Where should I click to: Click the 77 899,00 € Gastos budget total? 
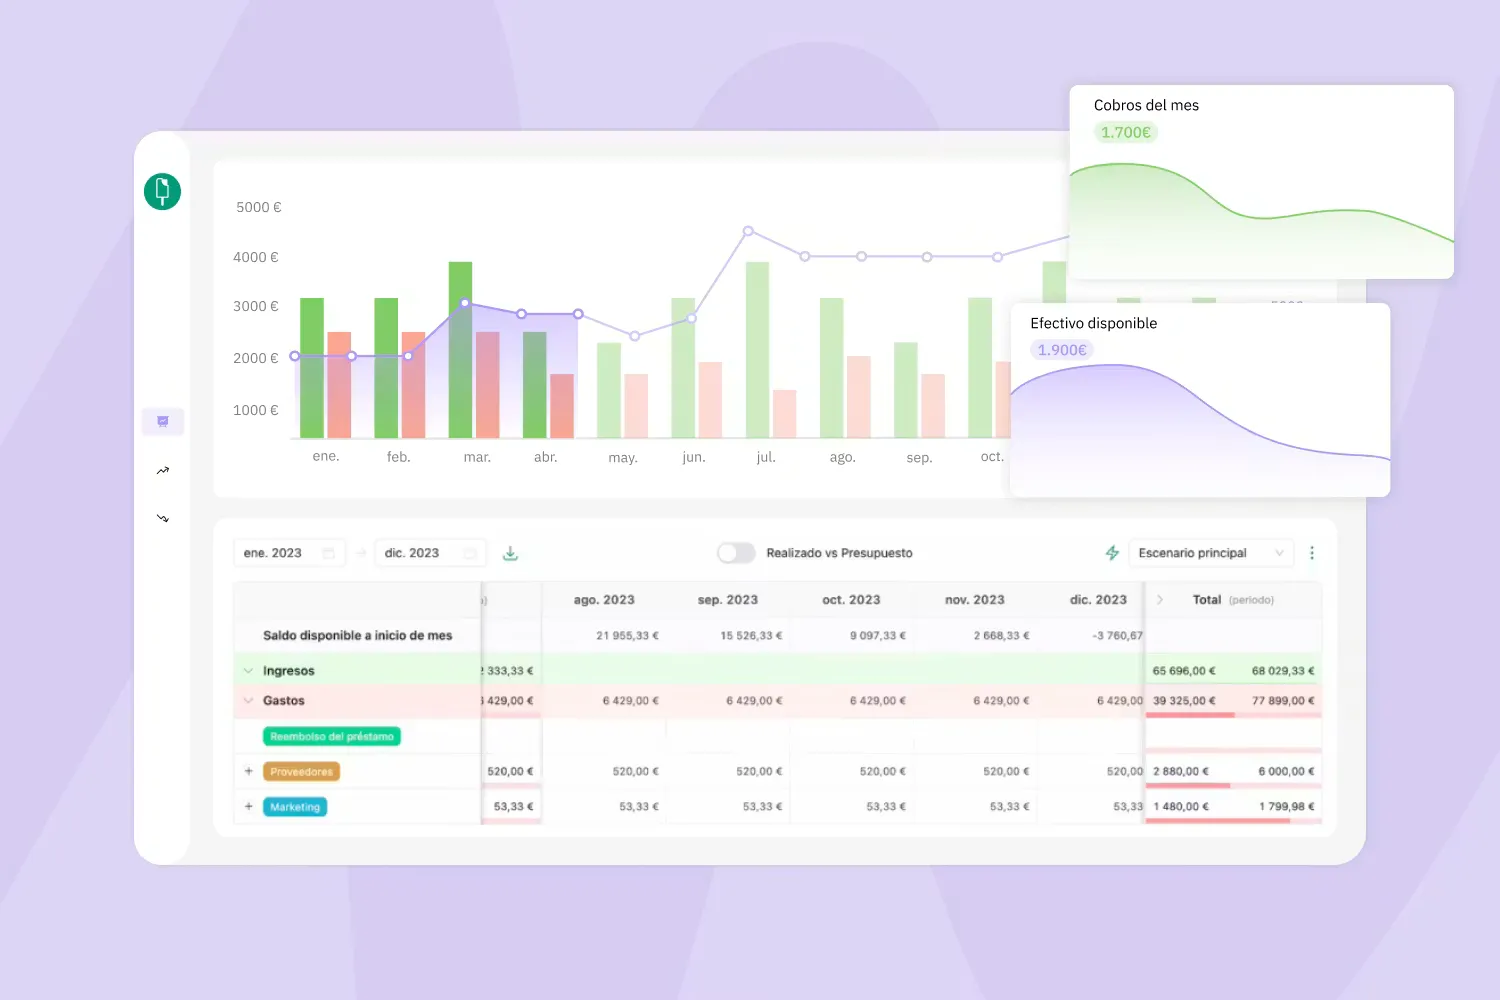(1283, 701)
